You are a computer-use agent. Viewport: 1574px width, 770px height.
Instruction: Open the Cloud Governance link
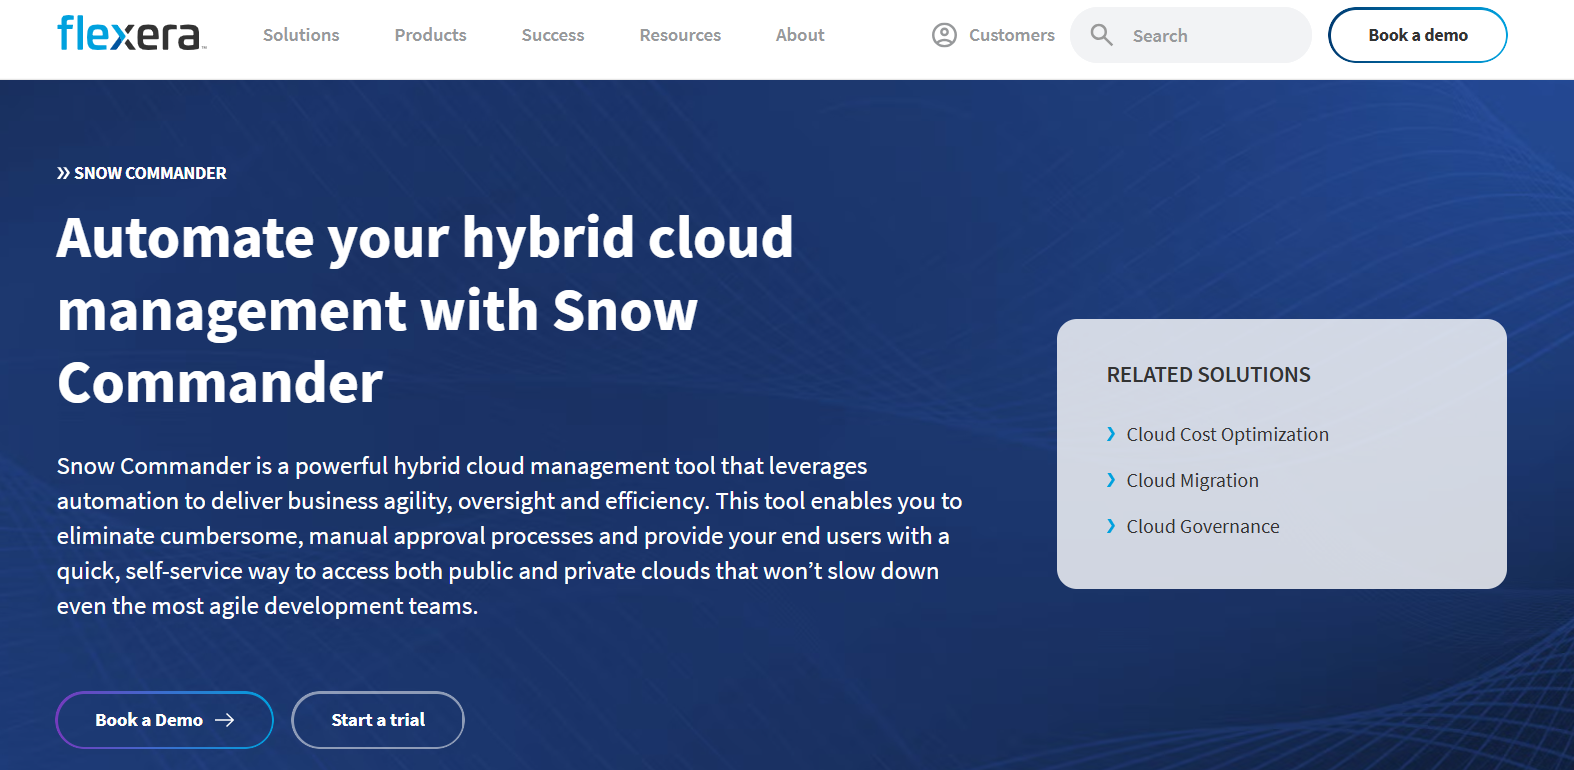(1203, 526)
